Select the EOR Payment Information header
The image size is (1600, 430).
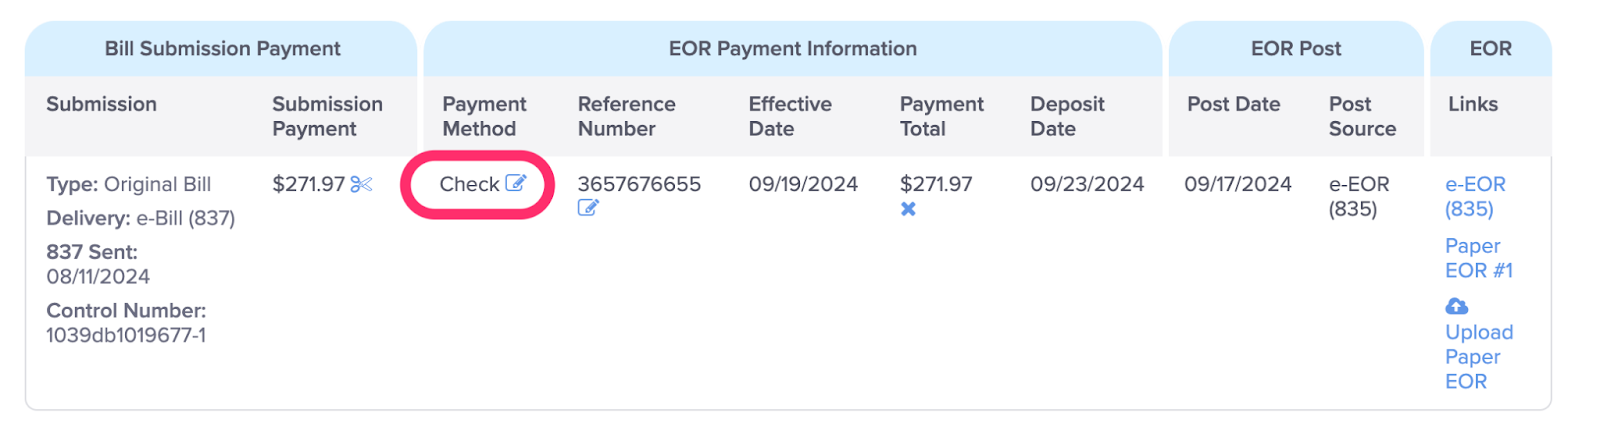click(793, 48)
